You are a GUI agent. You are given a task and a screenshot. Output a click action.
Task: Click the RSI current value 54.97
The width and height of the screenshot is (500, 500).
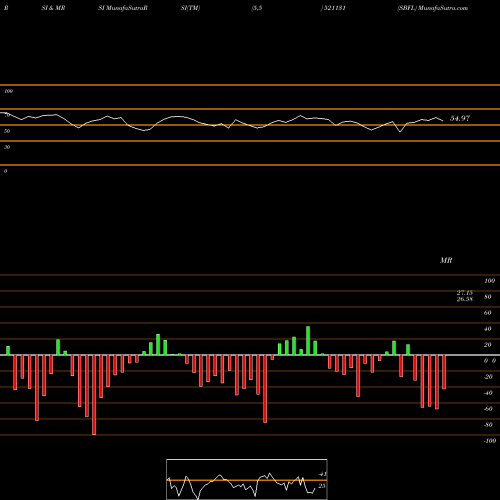(x=460, y=118)
